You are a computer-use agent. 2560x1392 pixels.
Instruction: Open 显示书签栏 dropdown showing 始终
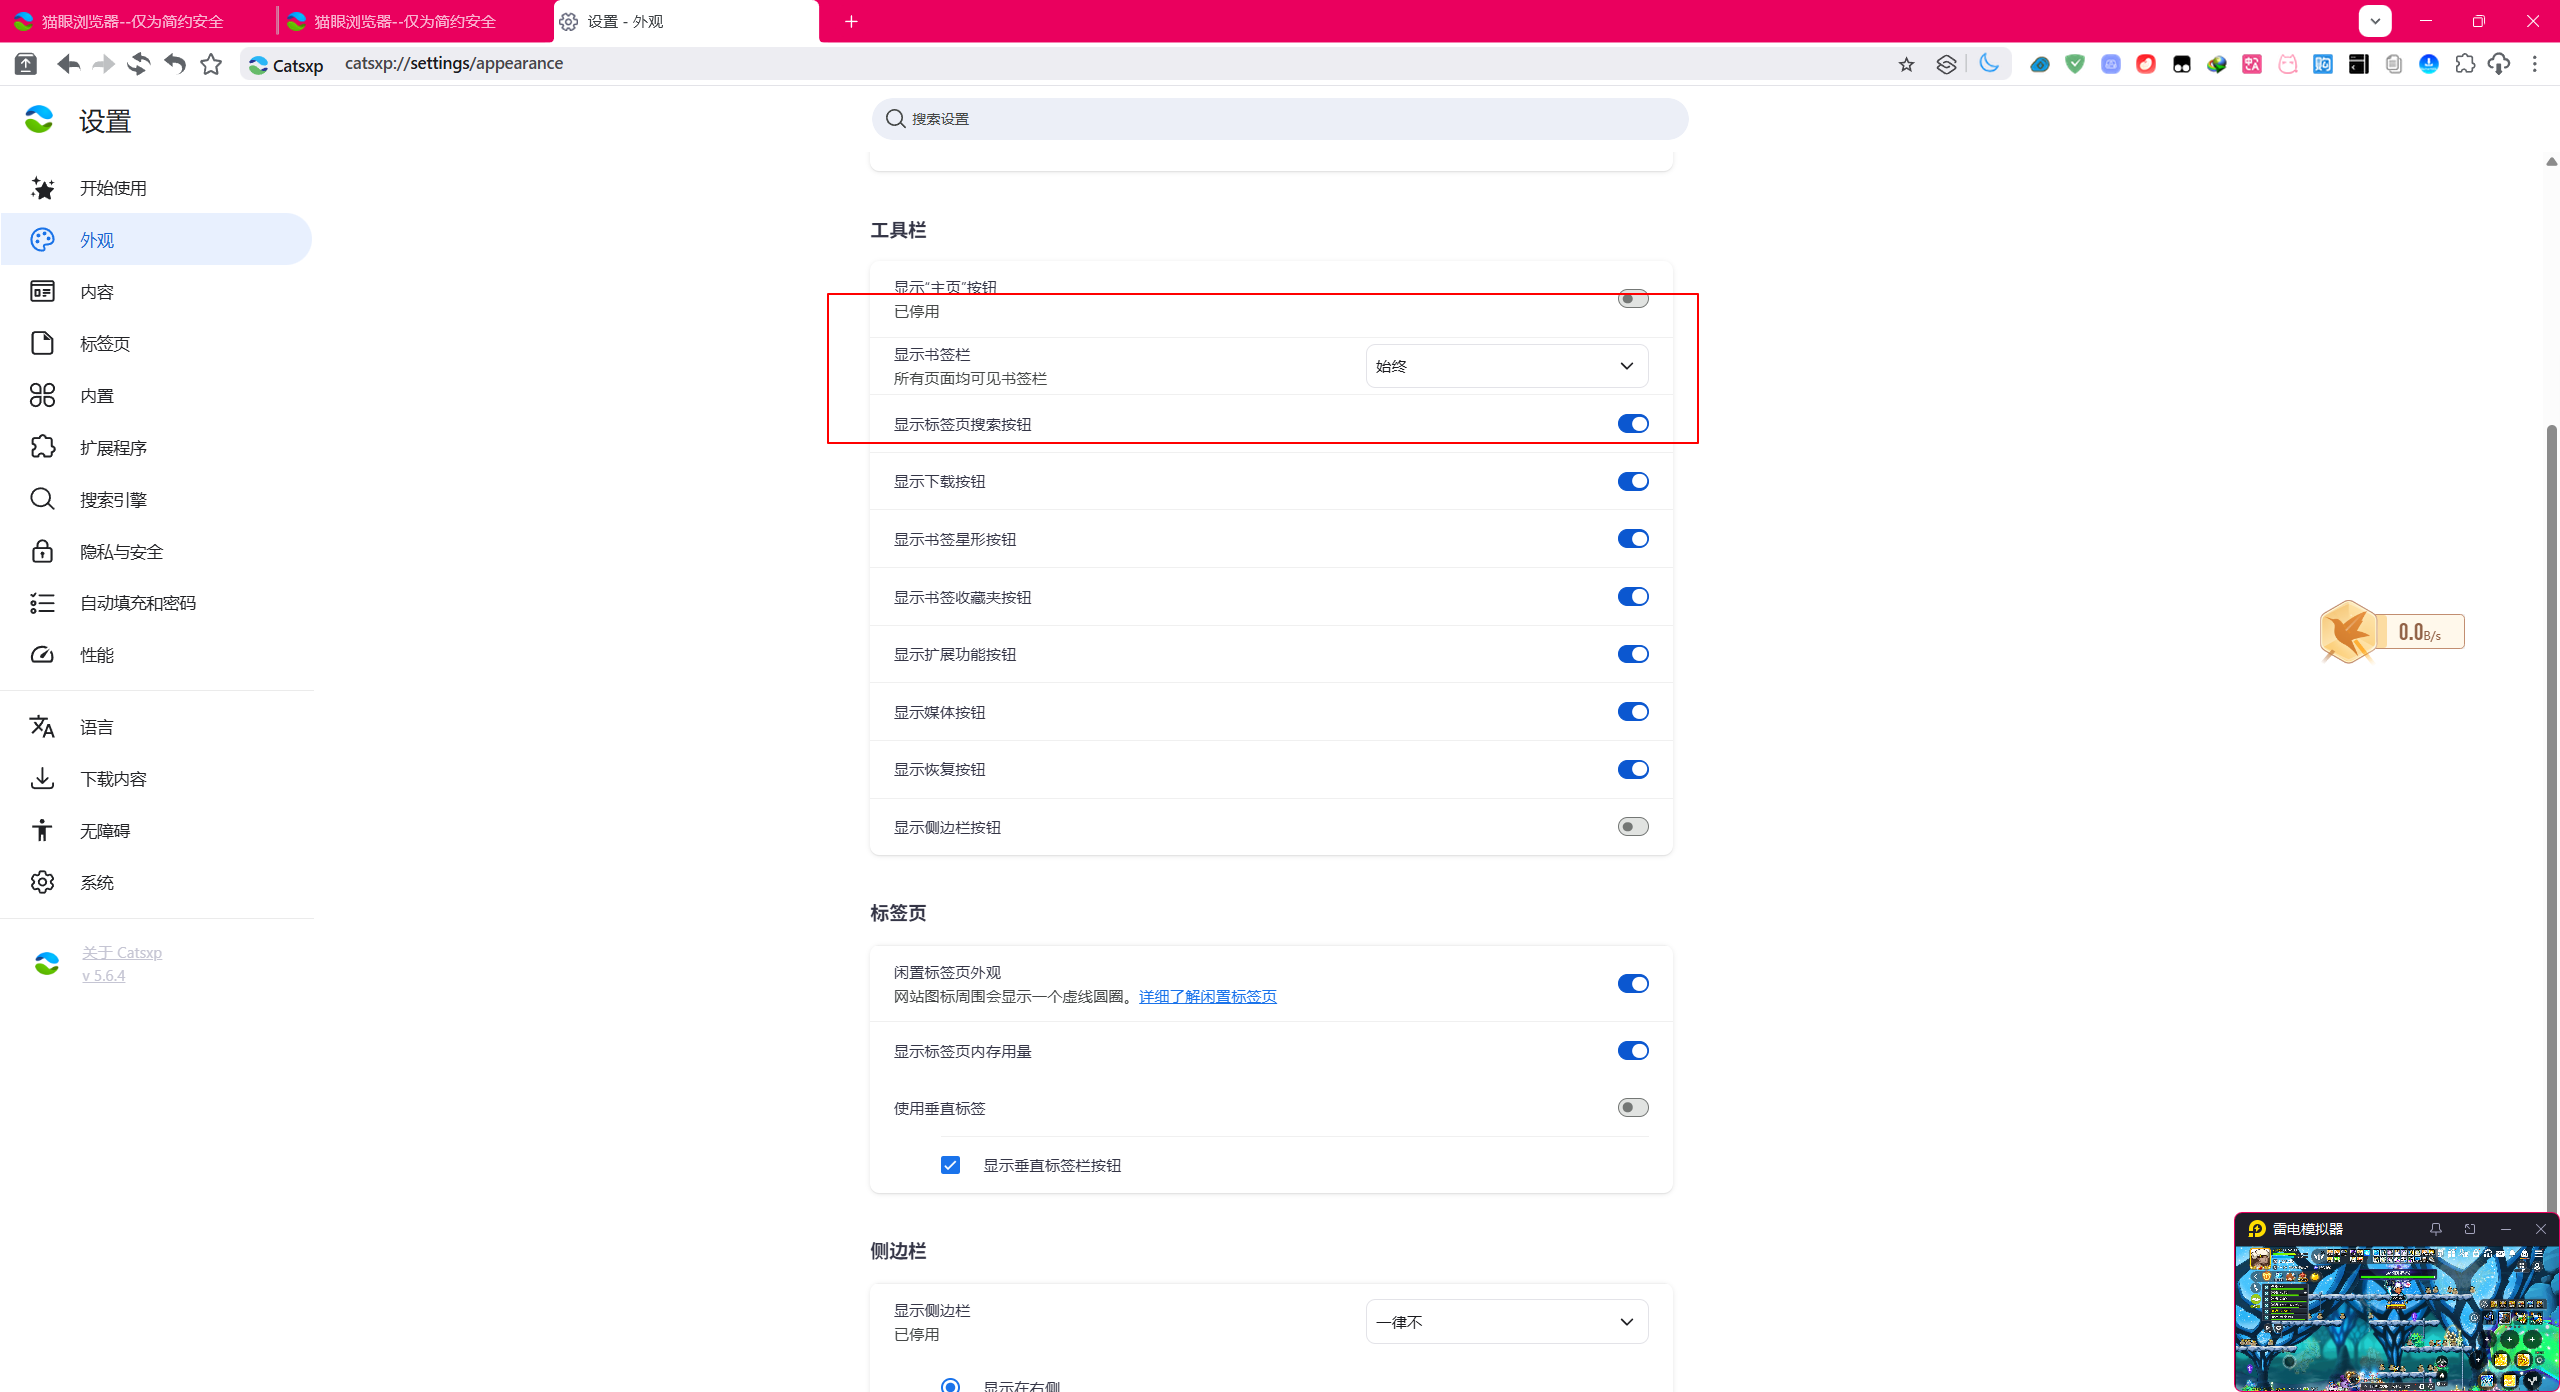(x=1506, y=366)
